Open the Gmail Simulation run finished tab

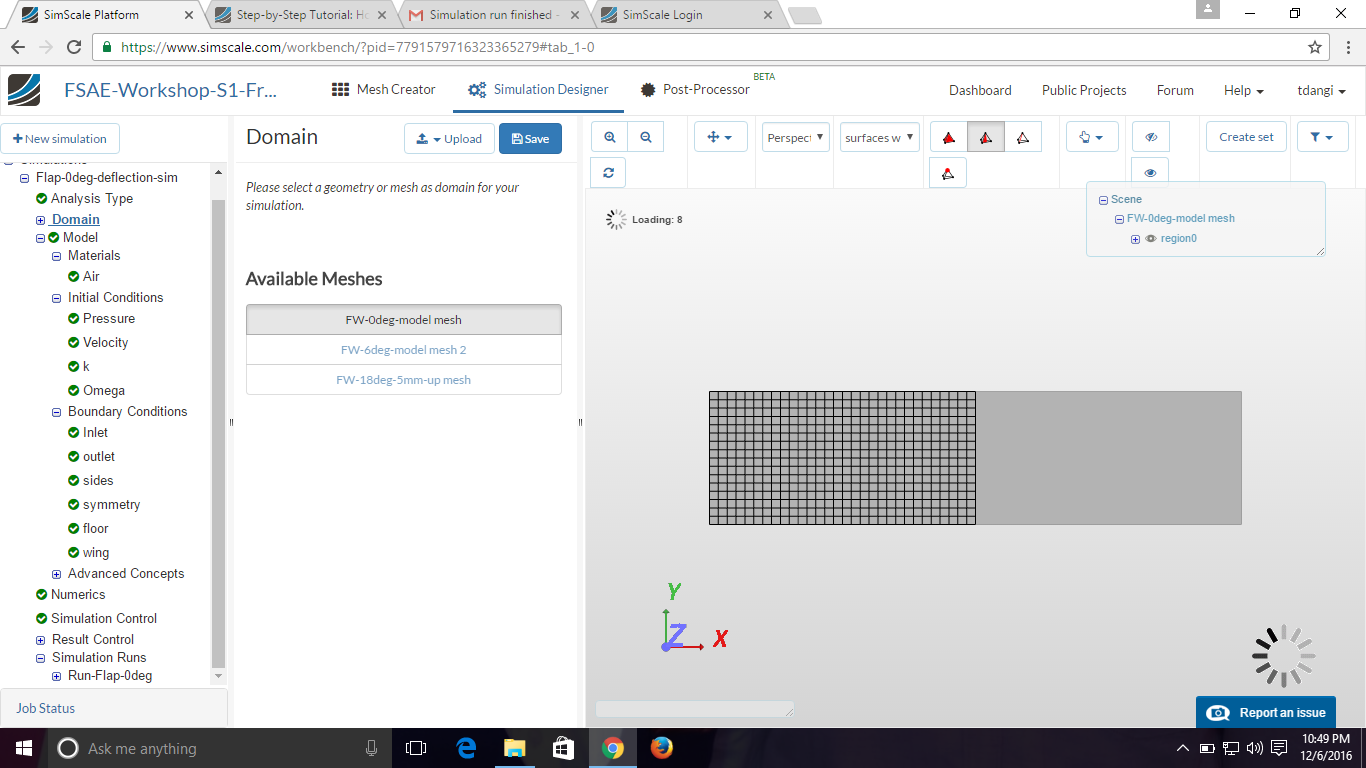pyautogui.click(x=494, y=15)
